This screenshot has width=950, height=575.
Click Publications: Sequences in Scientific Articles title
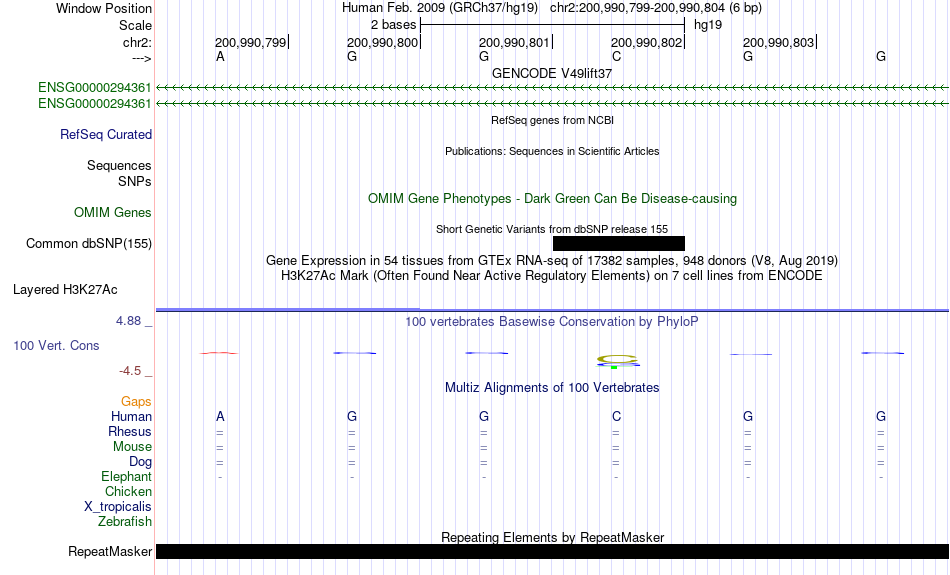pyautogui.click(x=552, y=151)
